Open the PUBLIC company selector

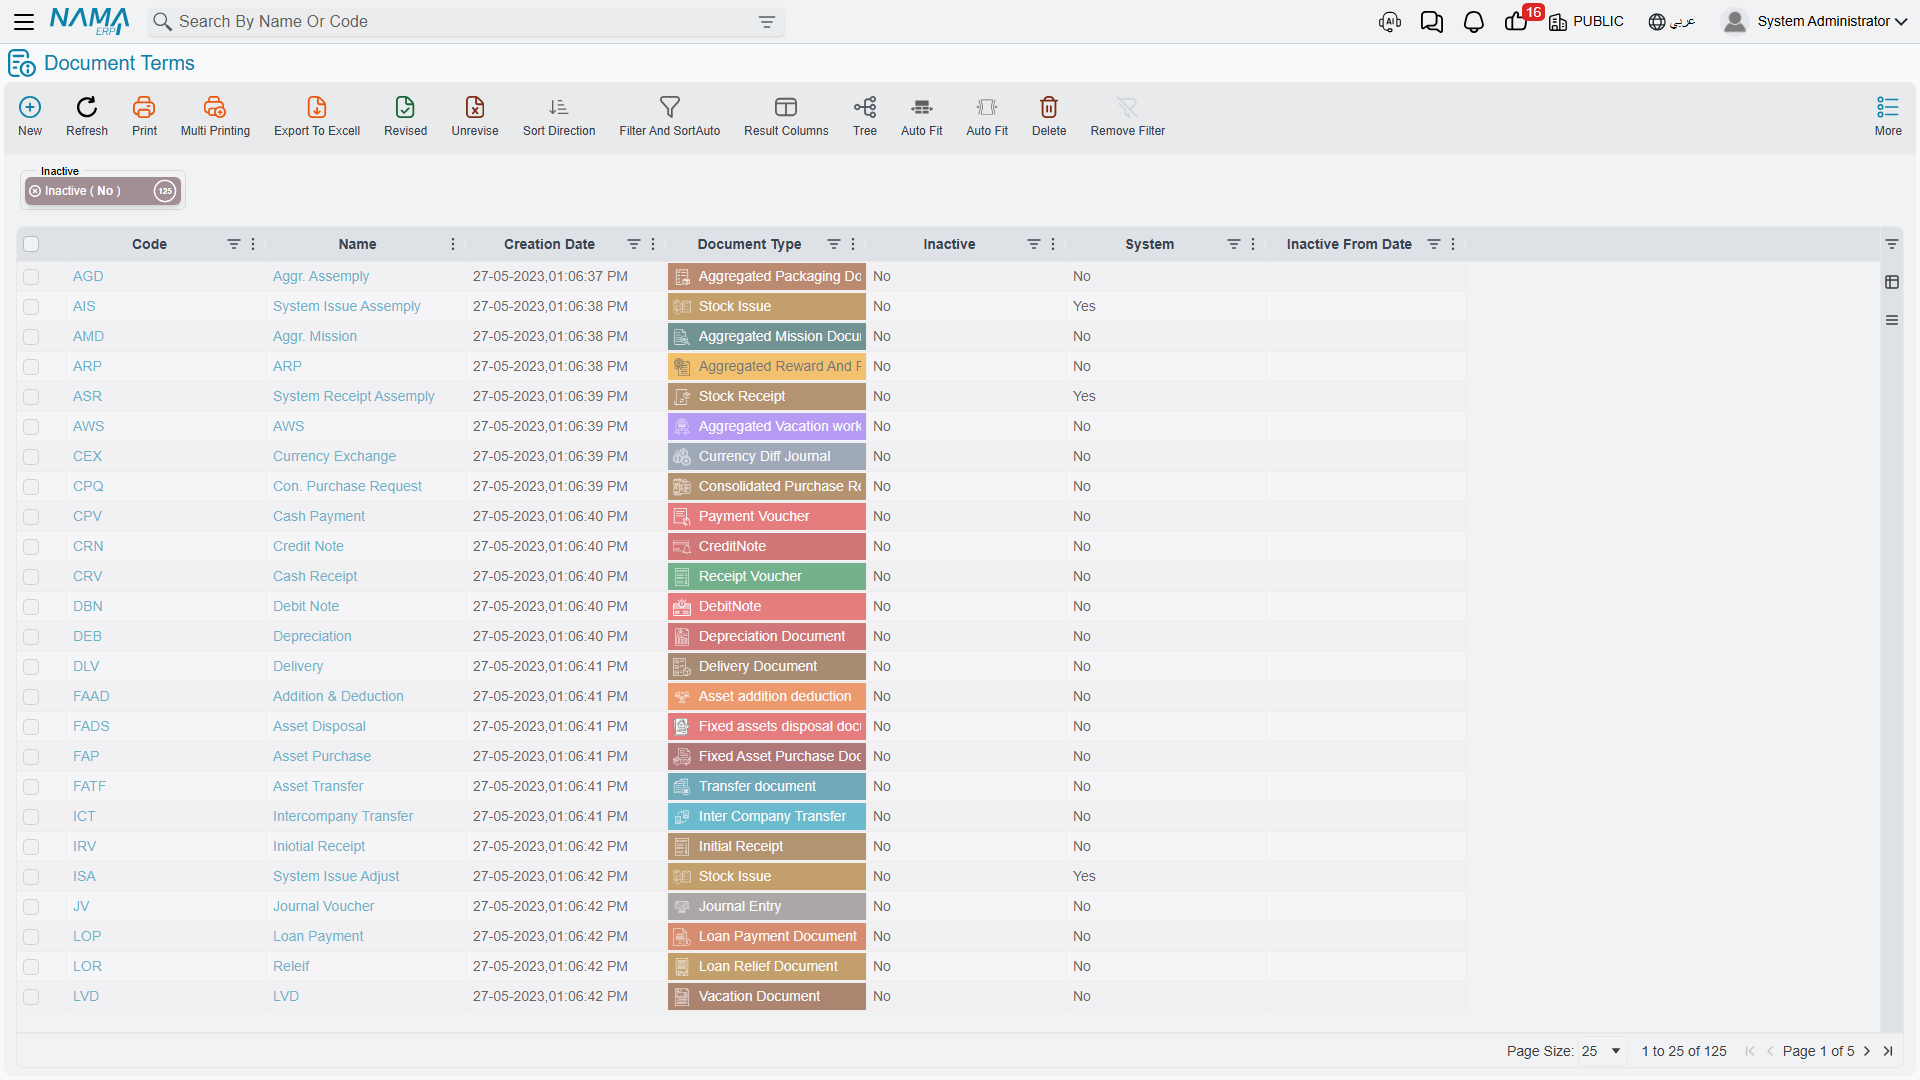coord(1586,22)
